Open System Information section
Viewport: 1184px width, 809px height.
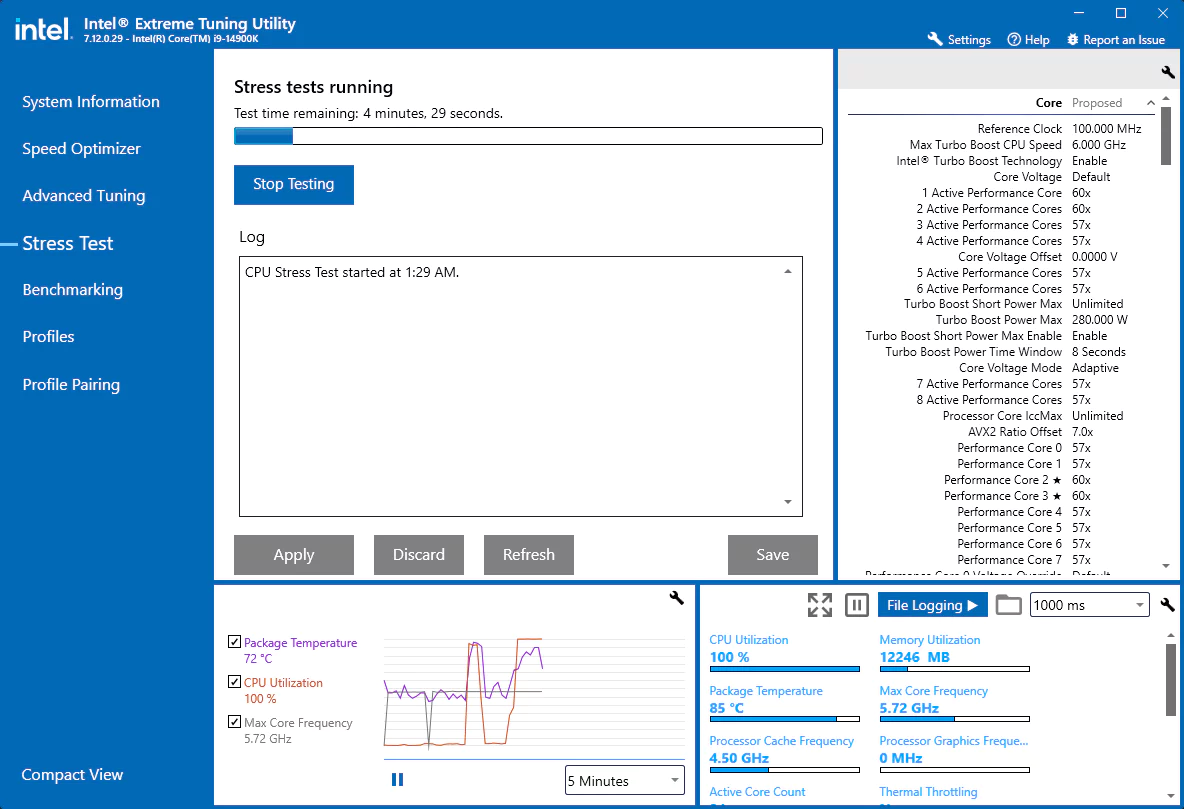click(x=91, y=101)
